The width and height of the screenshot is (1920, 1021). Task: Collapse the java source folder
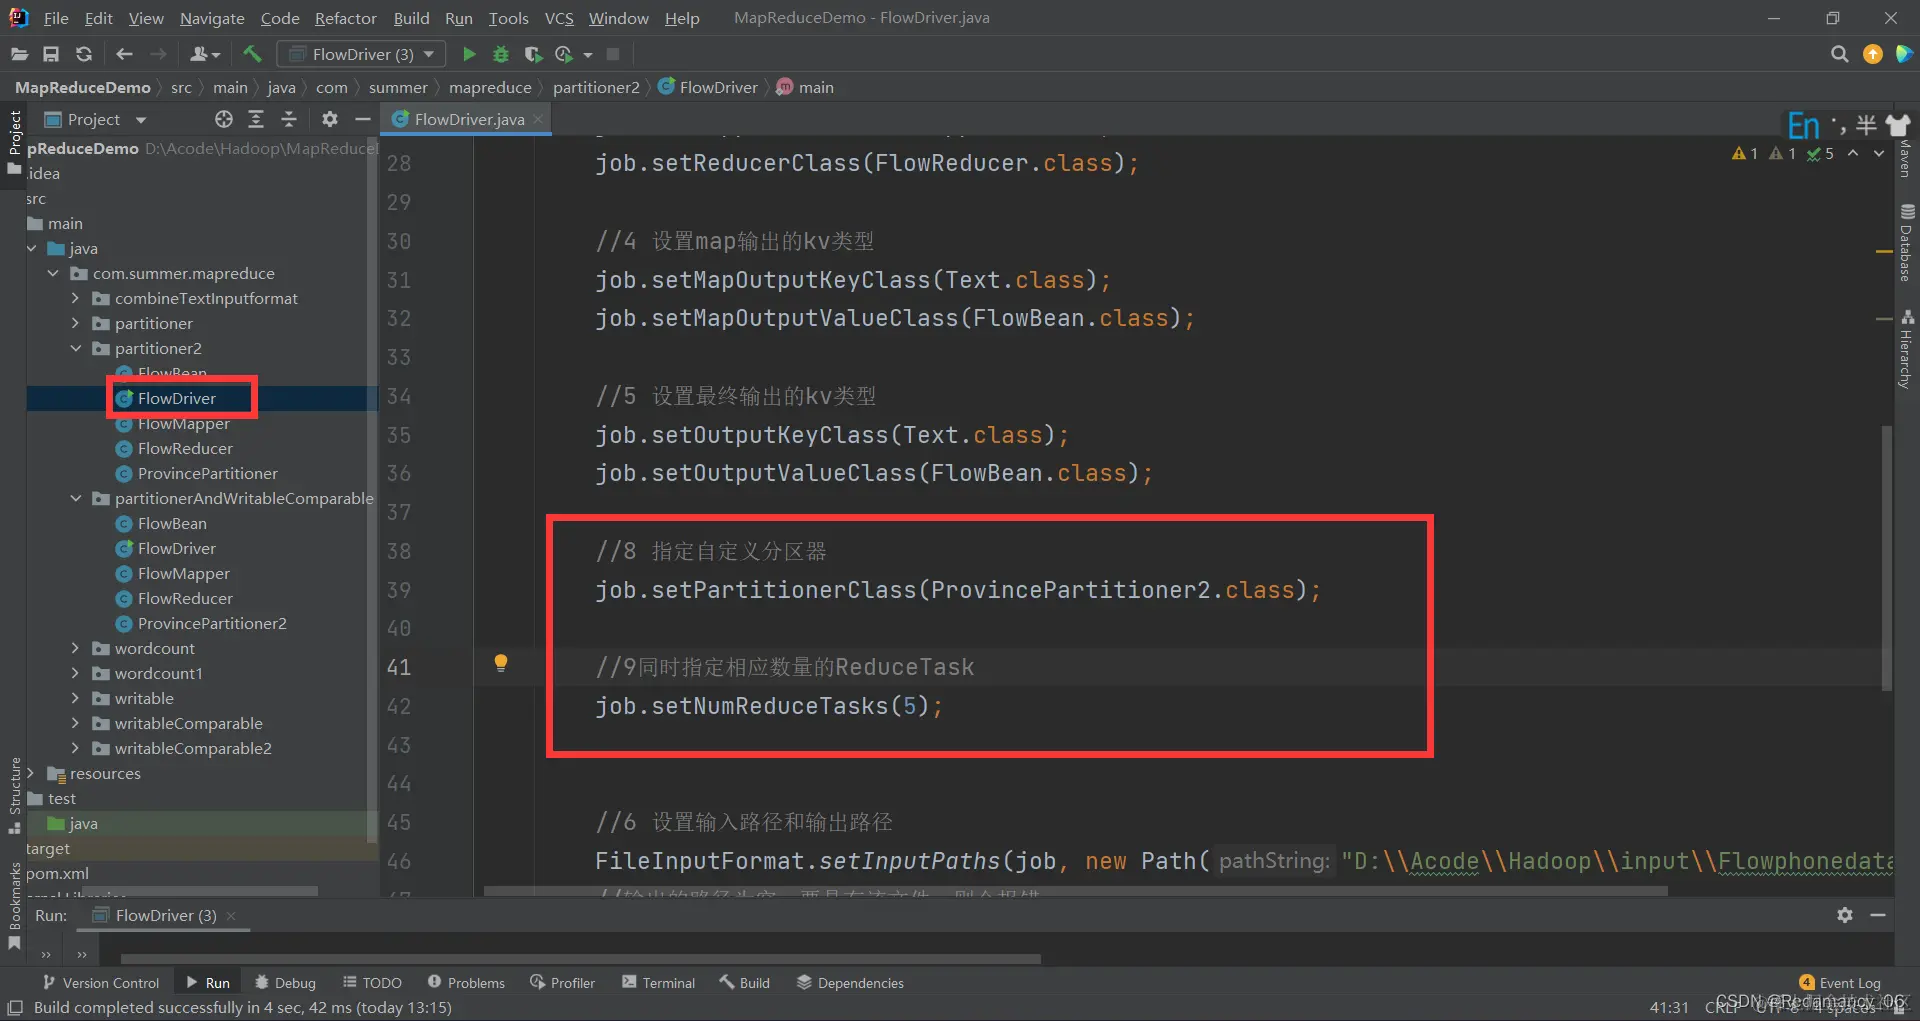tap(33, 248)
